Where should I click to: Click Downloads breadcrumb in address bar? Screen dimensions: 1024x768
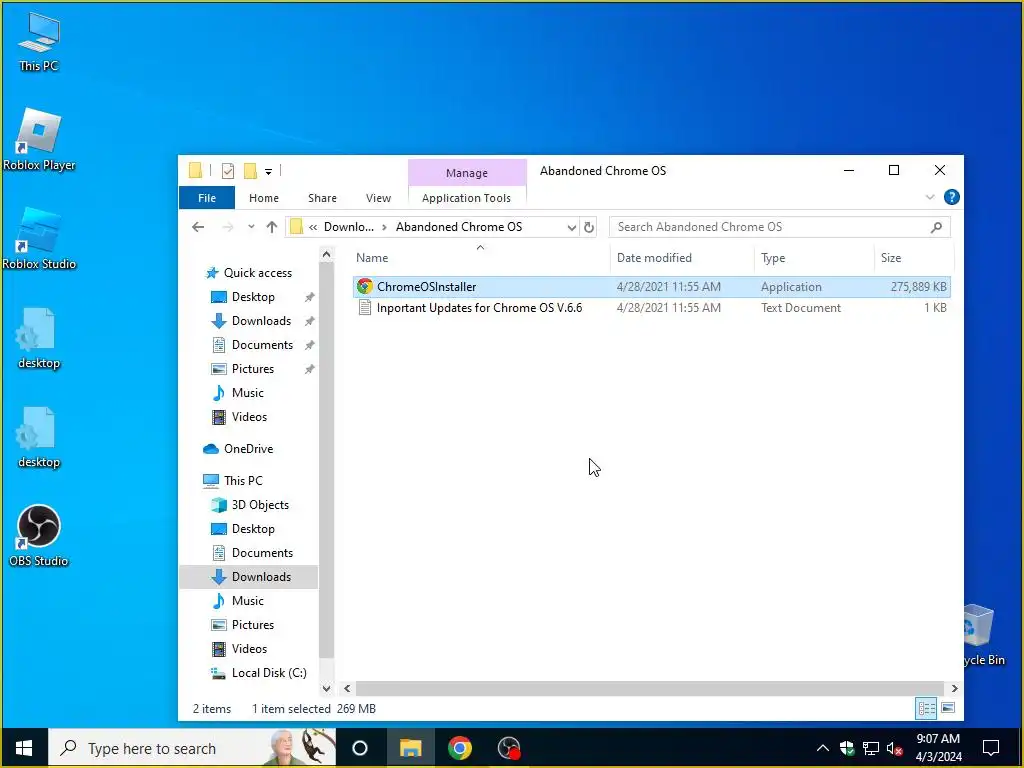(x=349, y=227)
